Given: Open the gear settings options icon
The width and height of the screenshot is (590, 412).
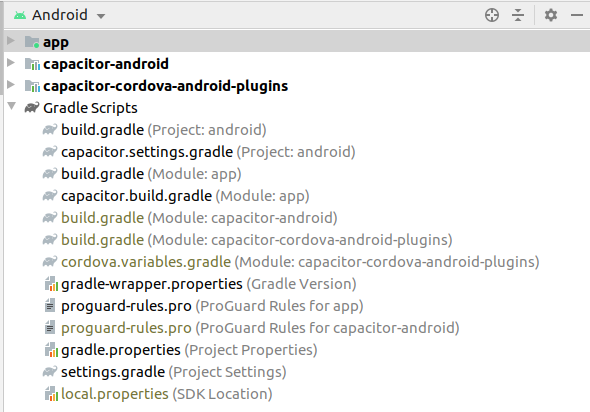Looking at the screenshot, I should point(551,15).
